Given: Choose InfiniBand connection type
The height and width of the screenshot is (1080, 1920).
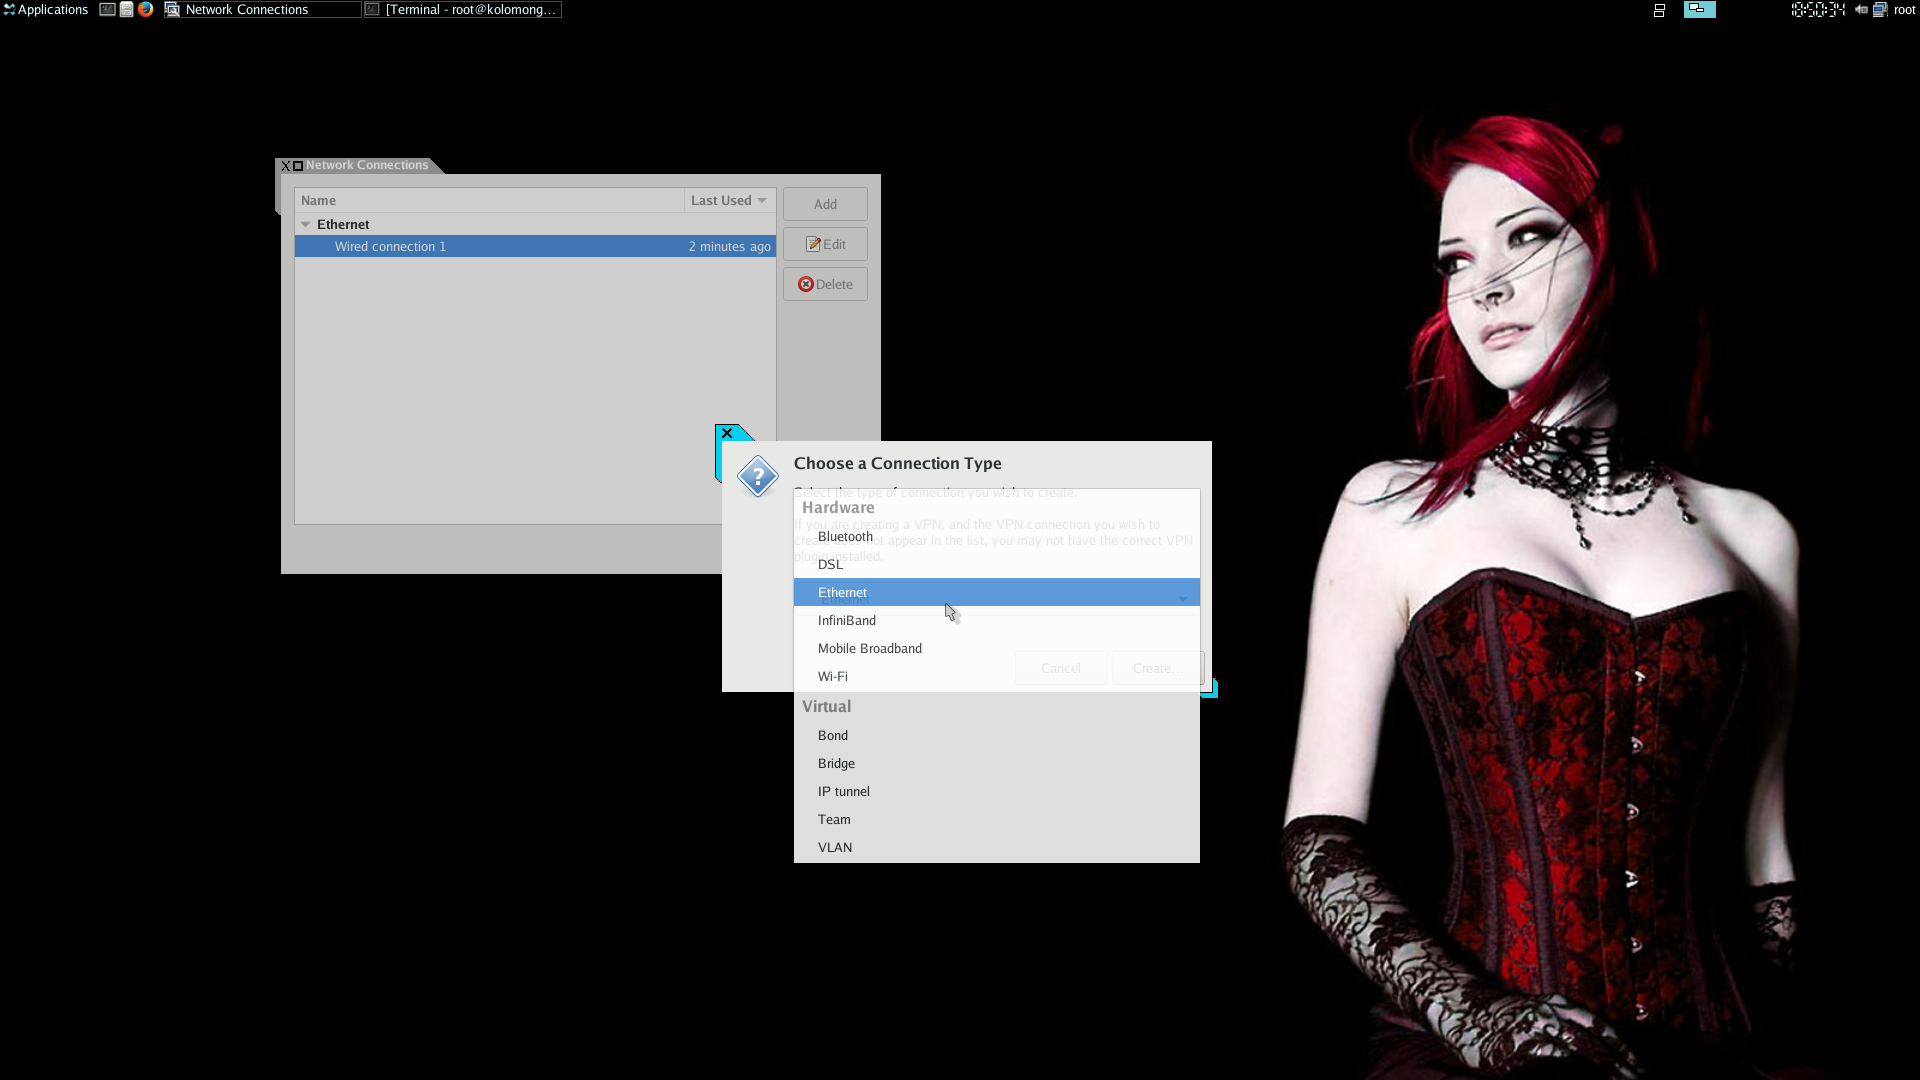Looking at the screenshot, I should (996, 620).
